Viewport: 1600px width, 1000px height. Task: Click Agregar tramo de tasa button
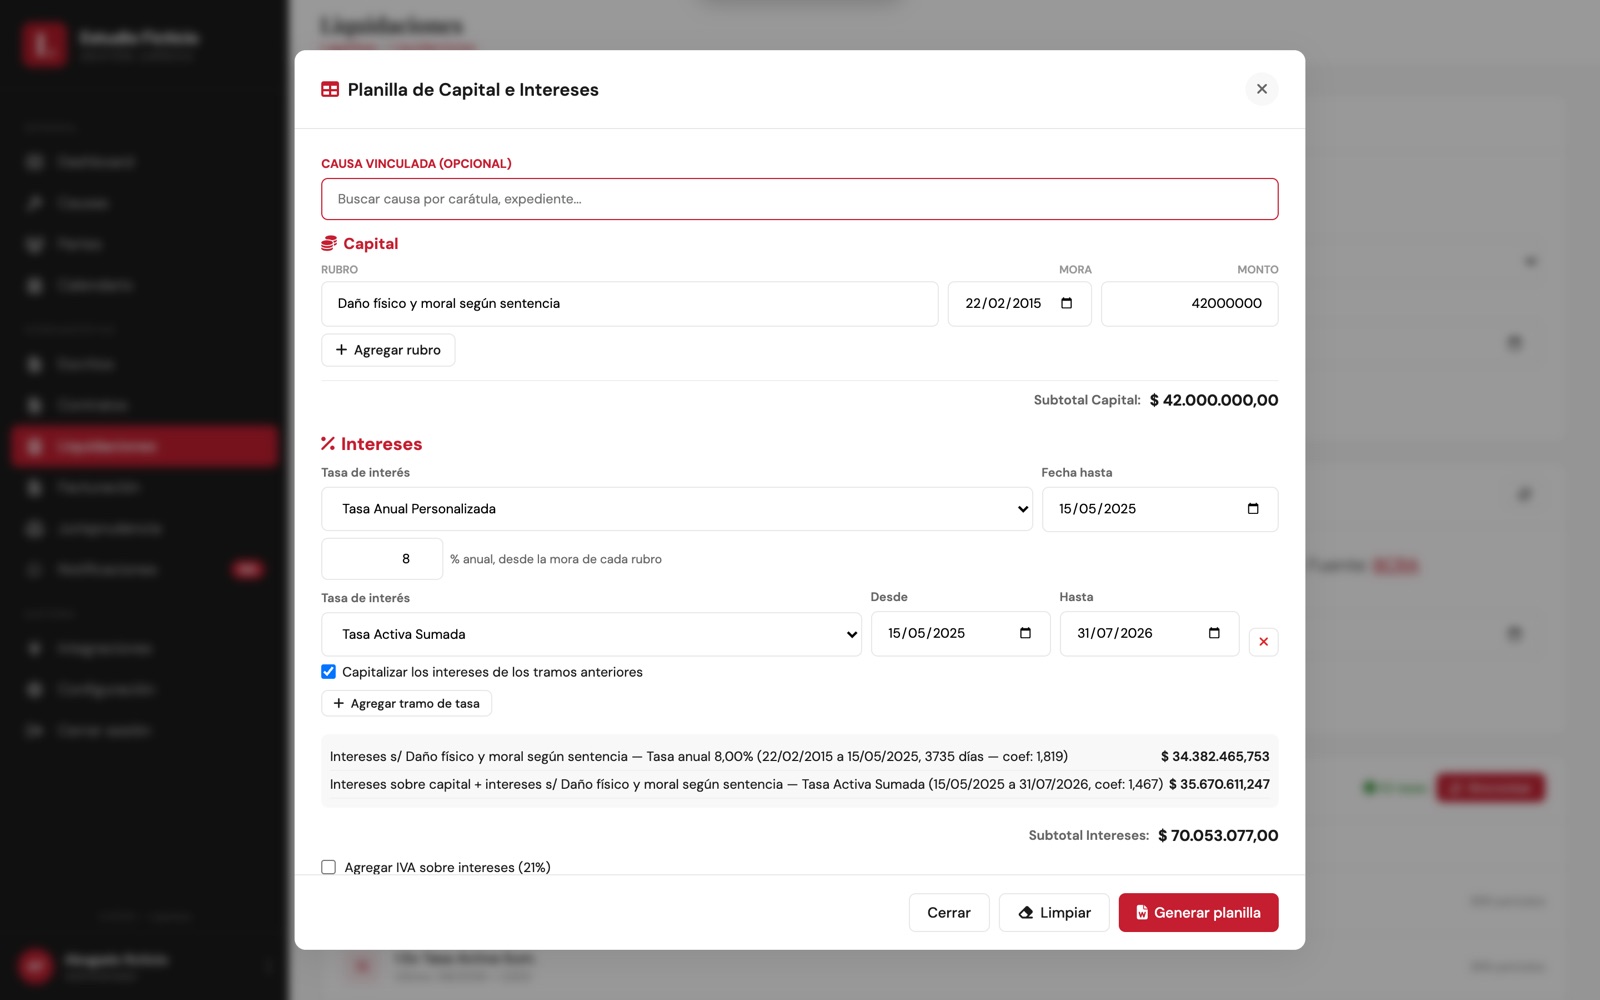(406, 703)
